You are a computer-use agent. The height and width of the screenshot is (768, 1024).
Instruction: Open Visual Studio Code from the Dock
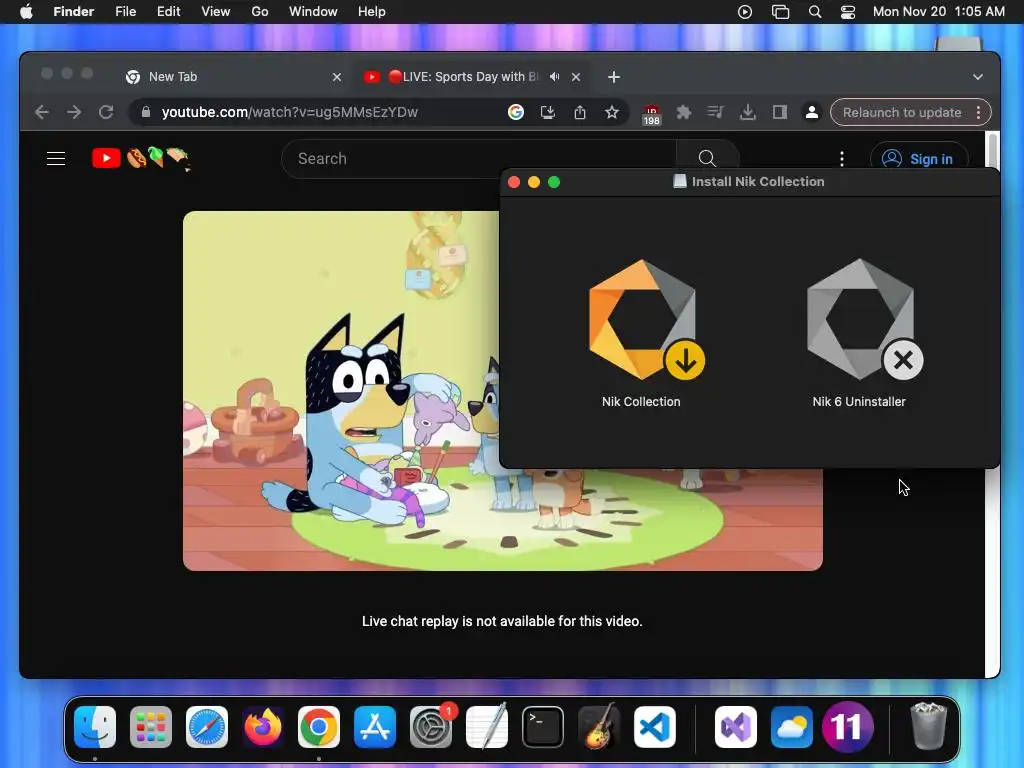click(655, 727)
